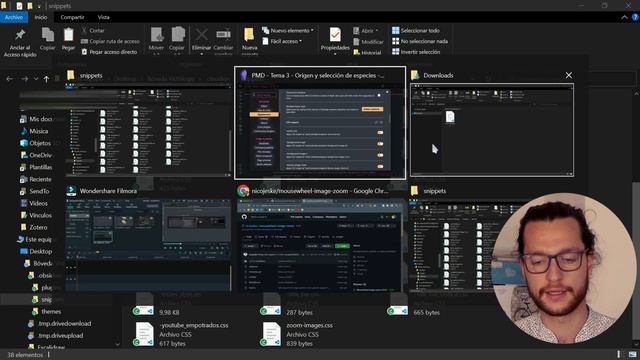Click Pegar acceso directo
640x360 pixels.
click(109, 52)
